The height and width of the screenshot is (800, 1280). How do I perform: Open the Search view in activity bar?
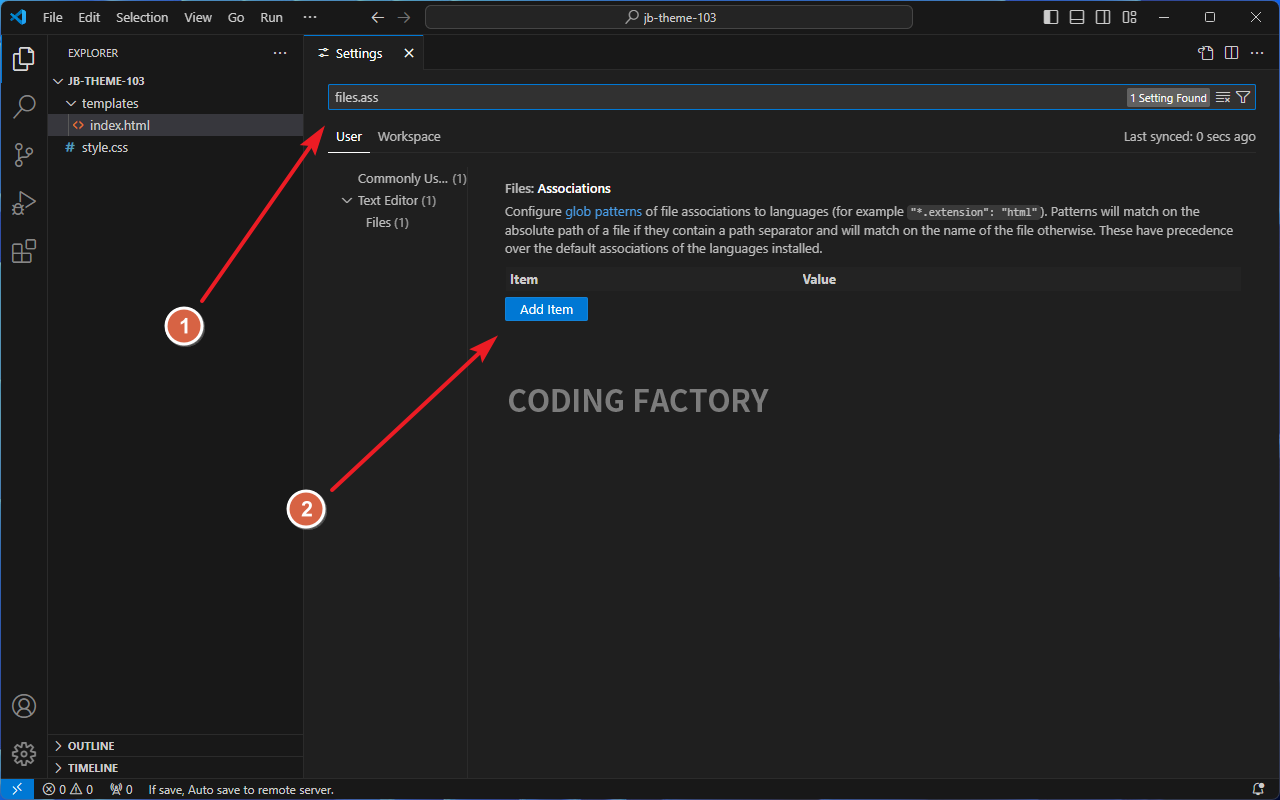(24, 107)
